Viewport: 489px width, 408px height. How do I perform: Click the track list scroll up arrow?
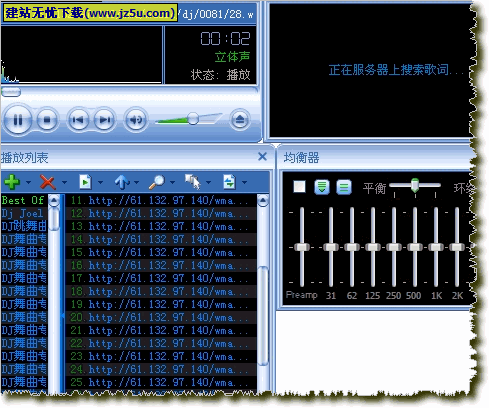(263, 201)
